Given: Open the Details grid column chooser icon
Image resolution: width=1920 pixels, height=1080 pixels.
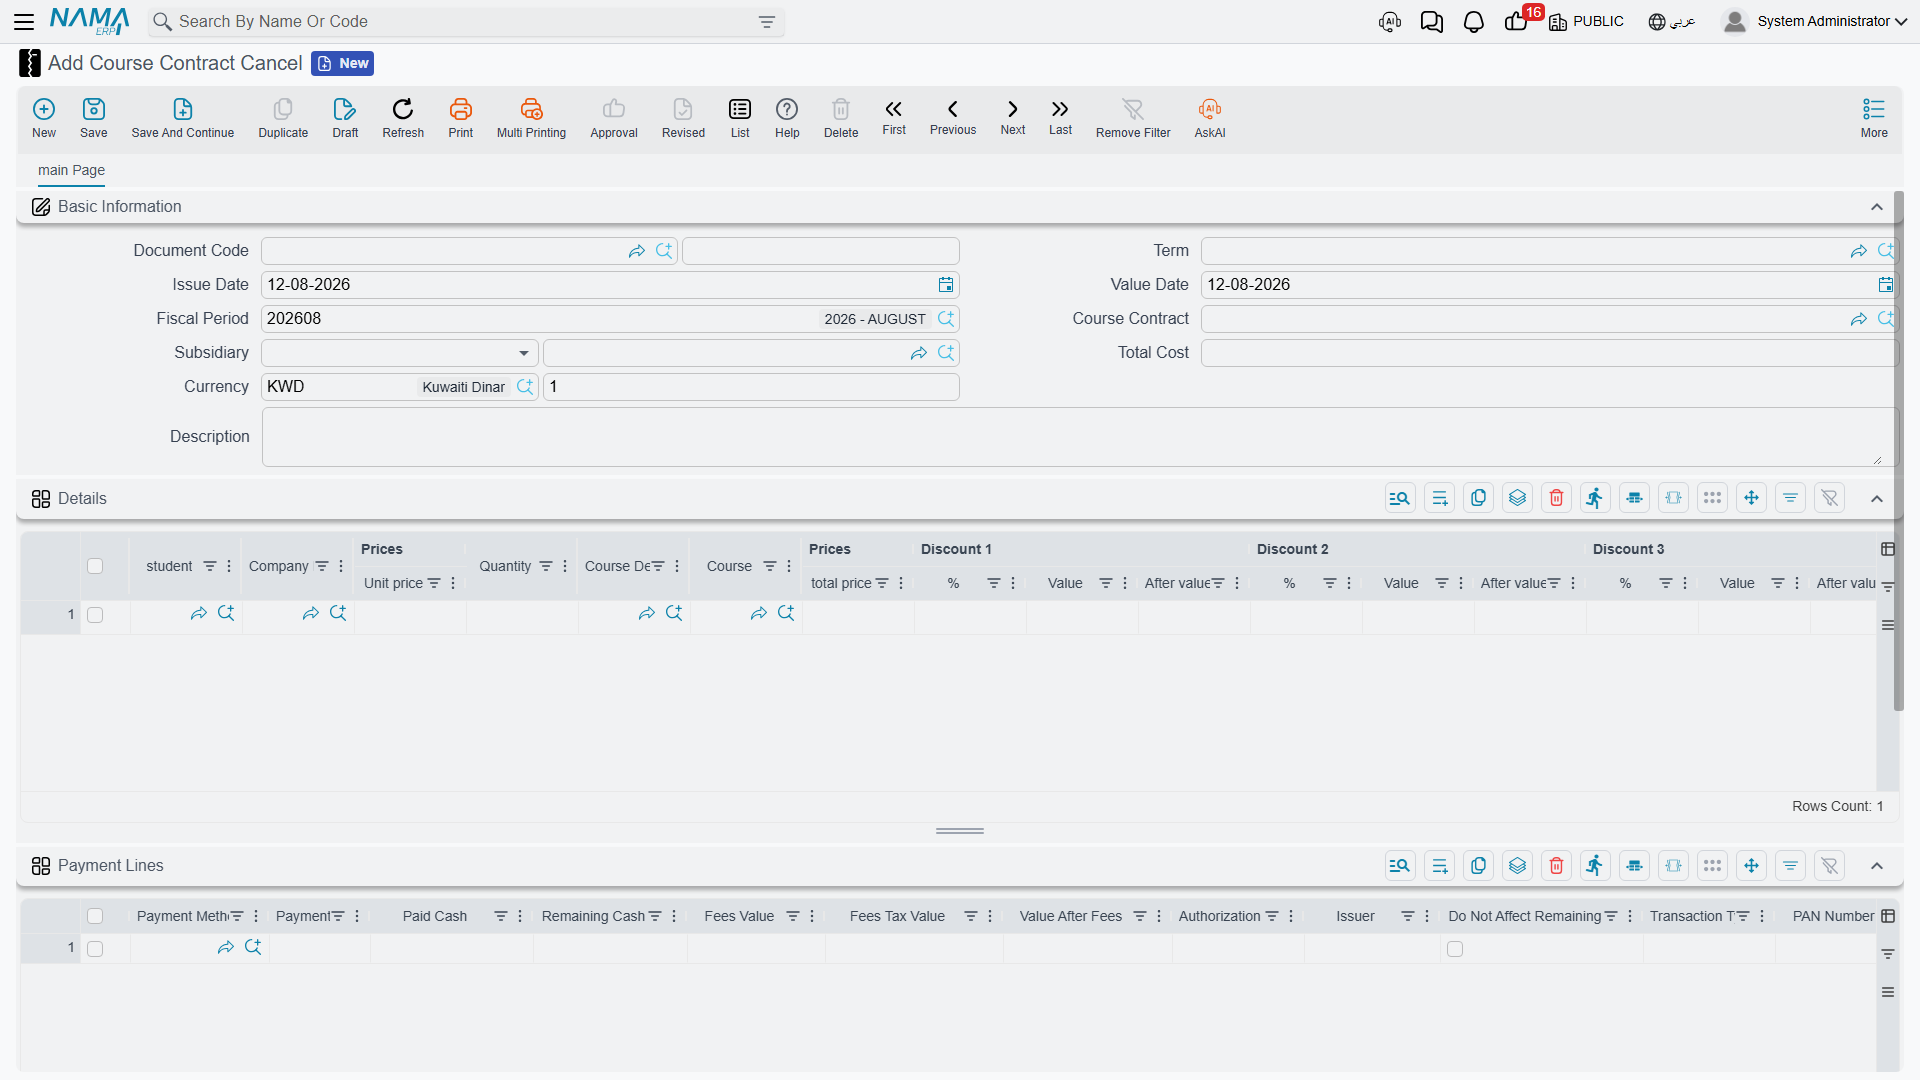Looking at the screenshot, I should (x=1888, y=549).
